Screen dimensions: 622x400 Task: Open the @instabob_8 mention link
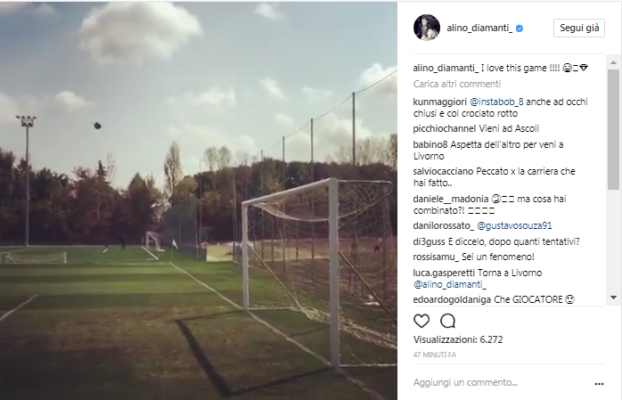(497, 102)
